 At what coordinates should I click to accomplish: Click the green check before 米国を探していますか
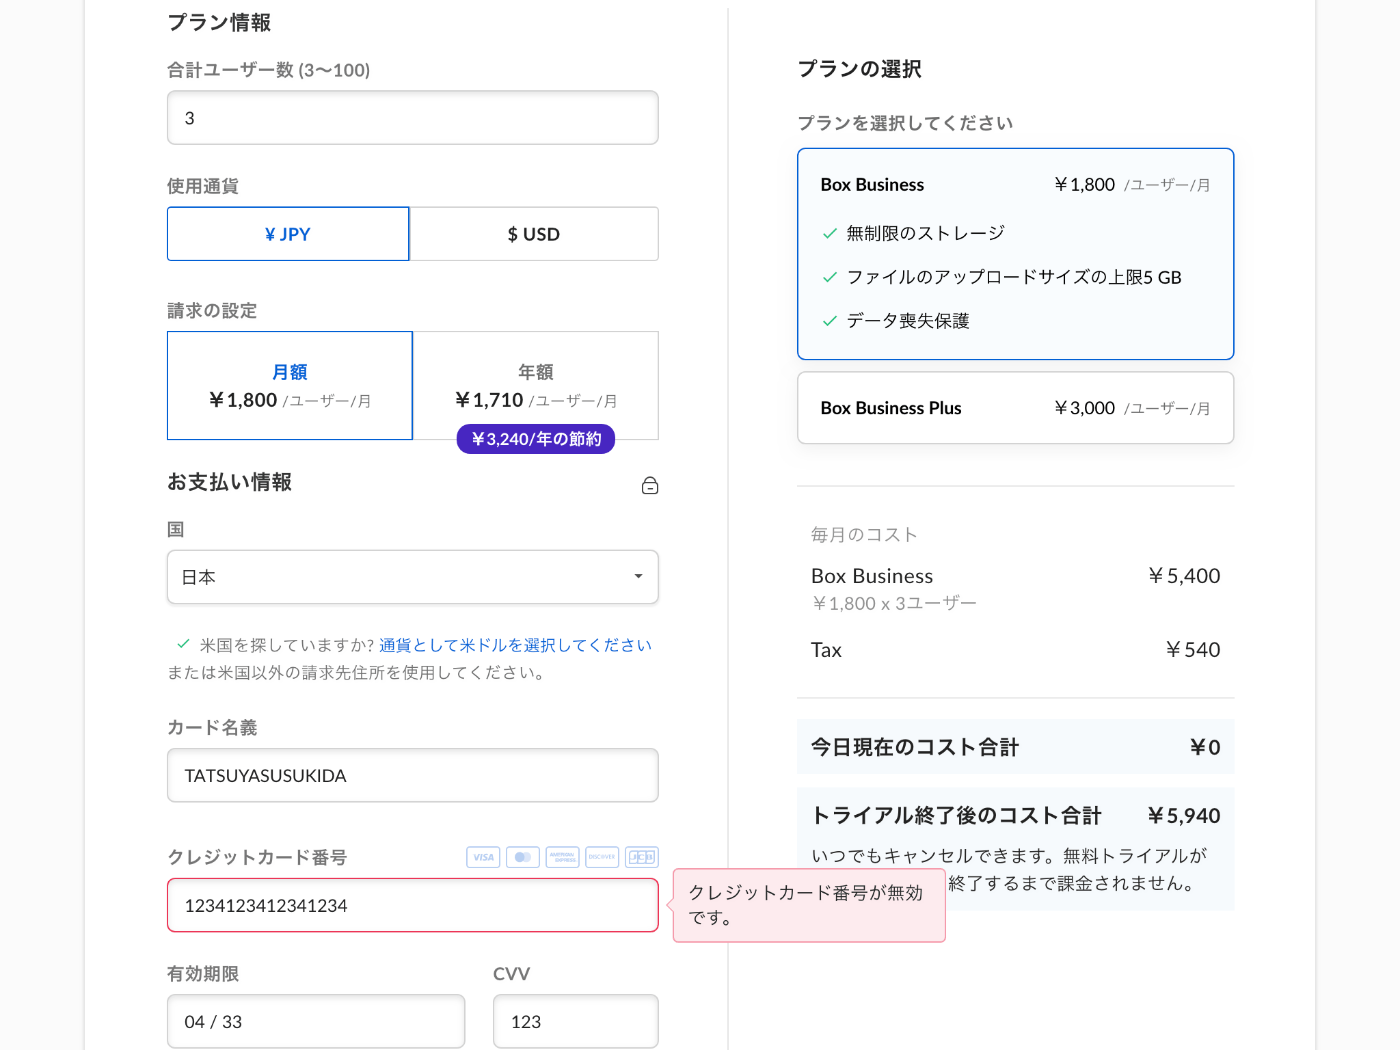click(x=183, y=644)
